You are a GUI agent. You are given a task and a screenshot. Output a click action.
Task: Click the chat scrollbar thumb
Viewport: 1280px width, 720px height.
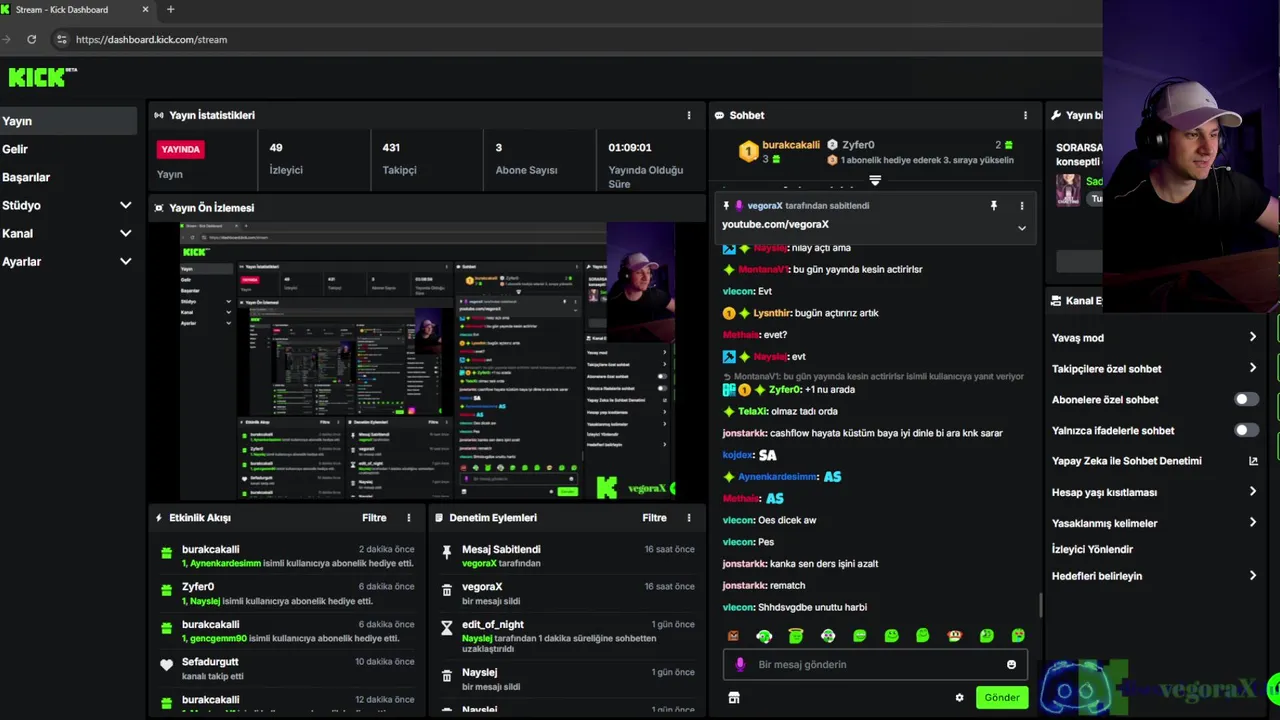[x=1040, y=606]
